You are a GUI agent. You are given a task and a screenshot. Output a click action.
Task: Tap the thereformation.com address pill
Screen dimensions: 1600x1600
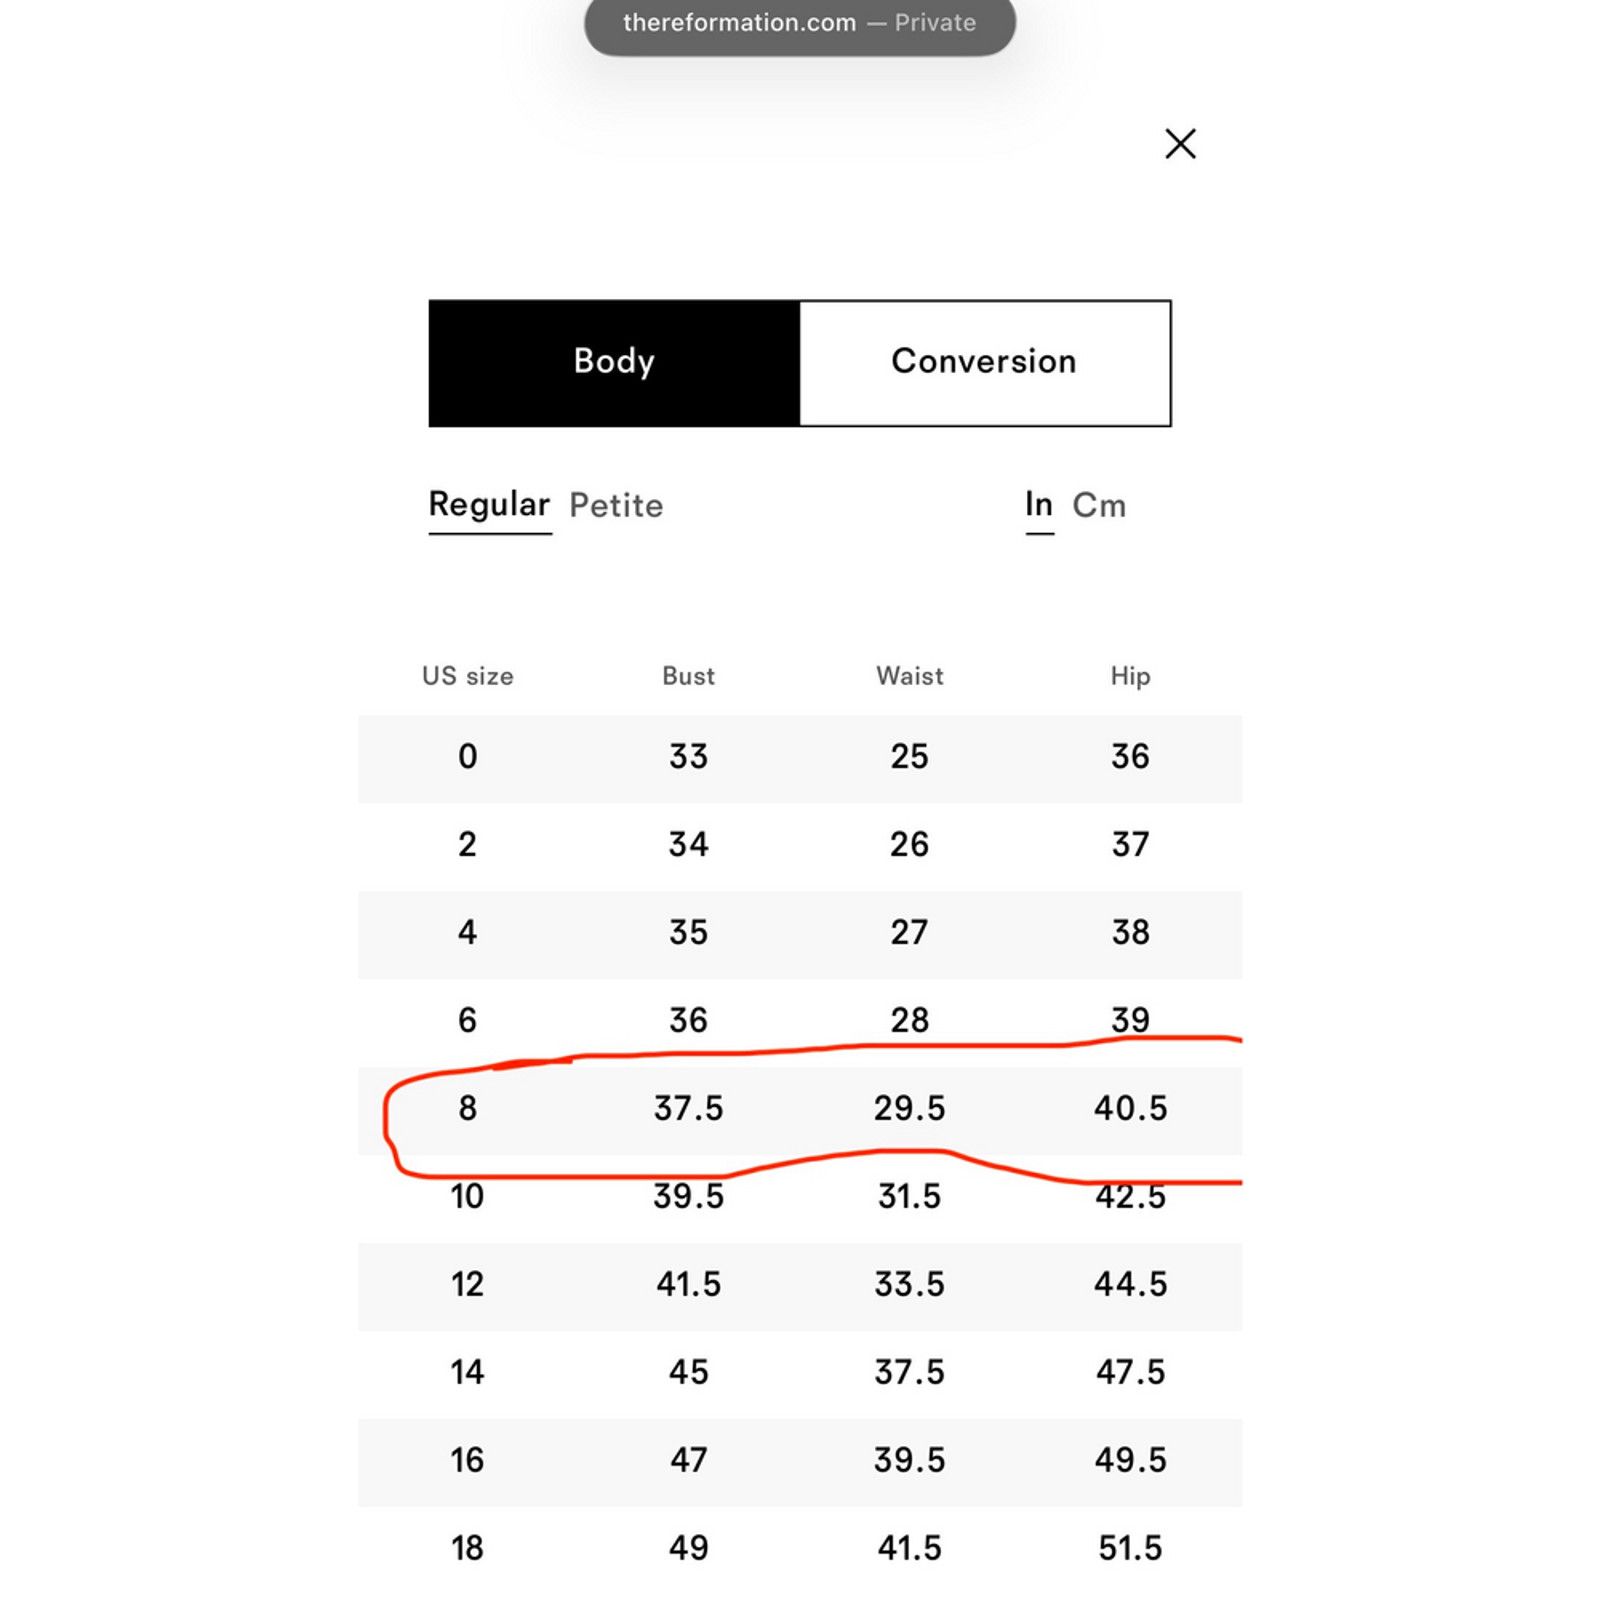(799, 24)
